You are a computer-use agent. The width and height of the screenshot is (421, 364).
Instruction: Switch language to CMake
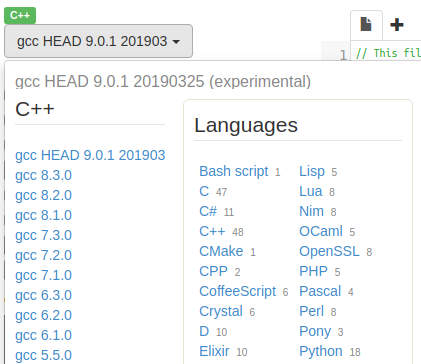[x=221, y=251]
